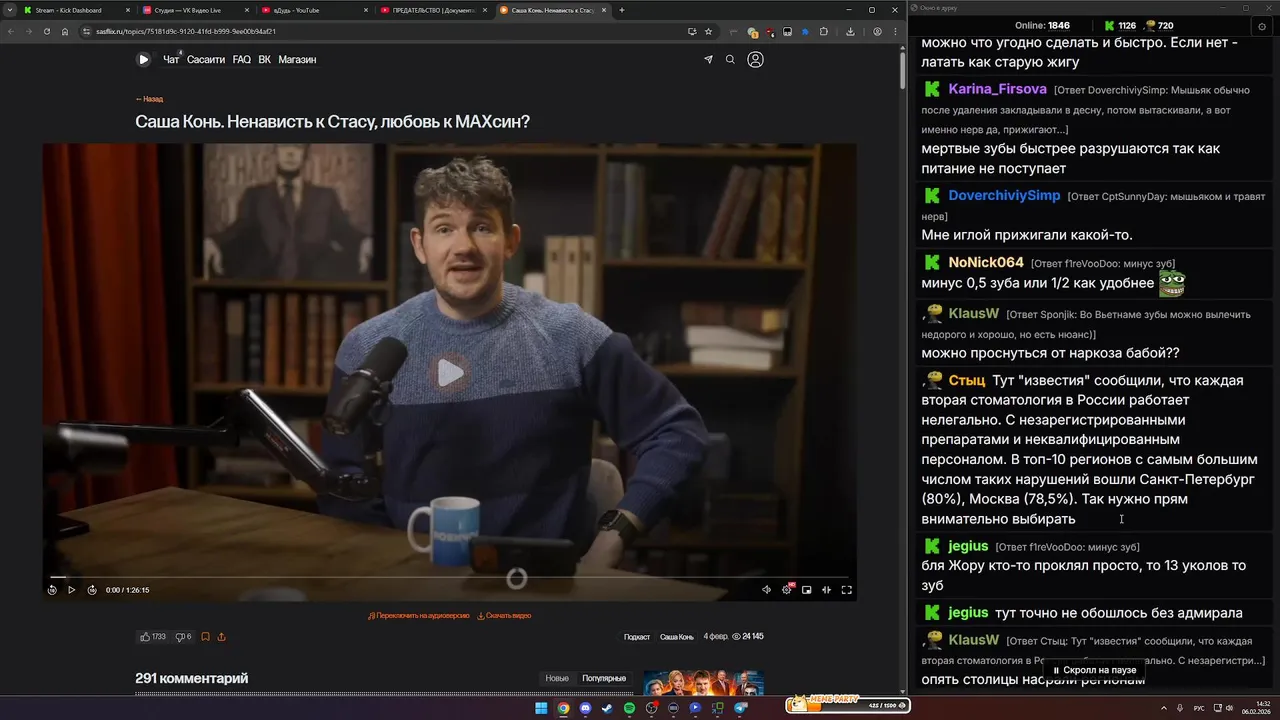Open Telegram from taskbar
Image resolution: width=1280 pixels, height=720 pixels.
741,708
